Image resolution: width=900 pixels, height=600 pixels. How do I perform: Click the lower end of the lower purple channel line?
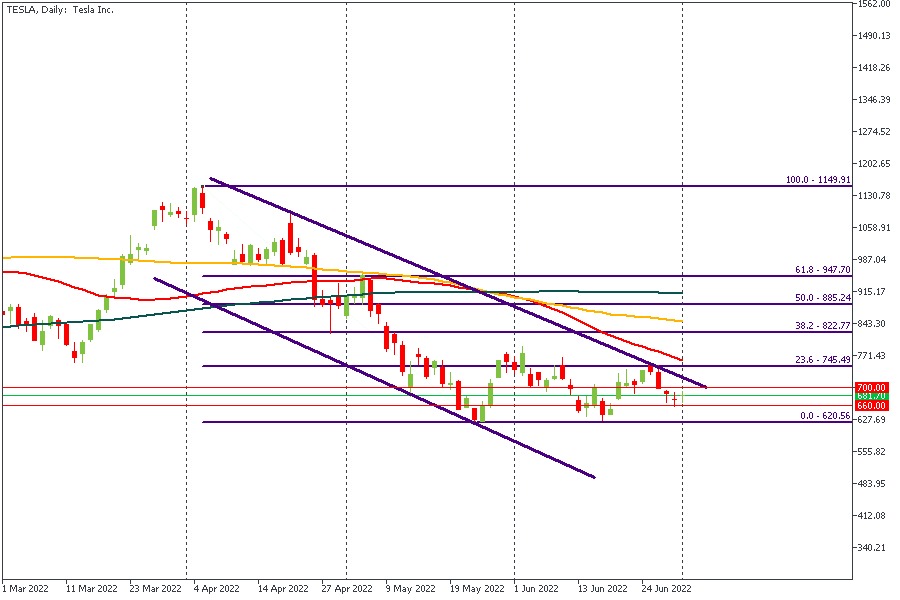coord(594,477)
